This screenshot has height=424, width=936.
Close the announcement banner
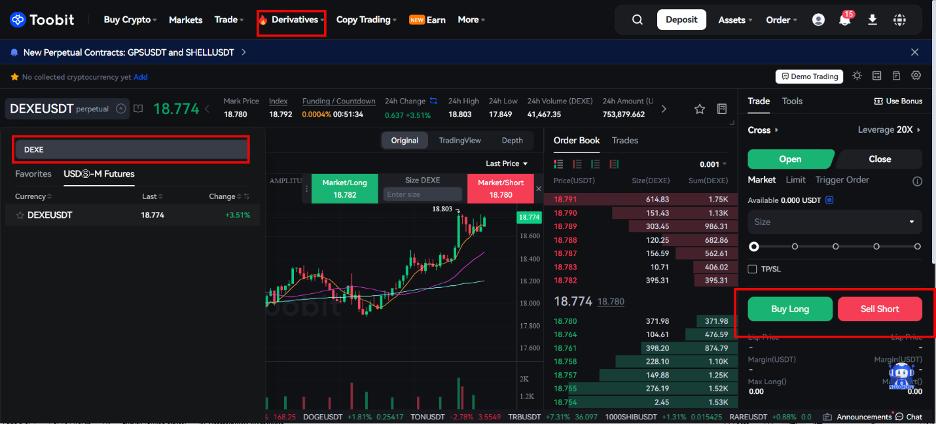coord(915,52)
